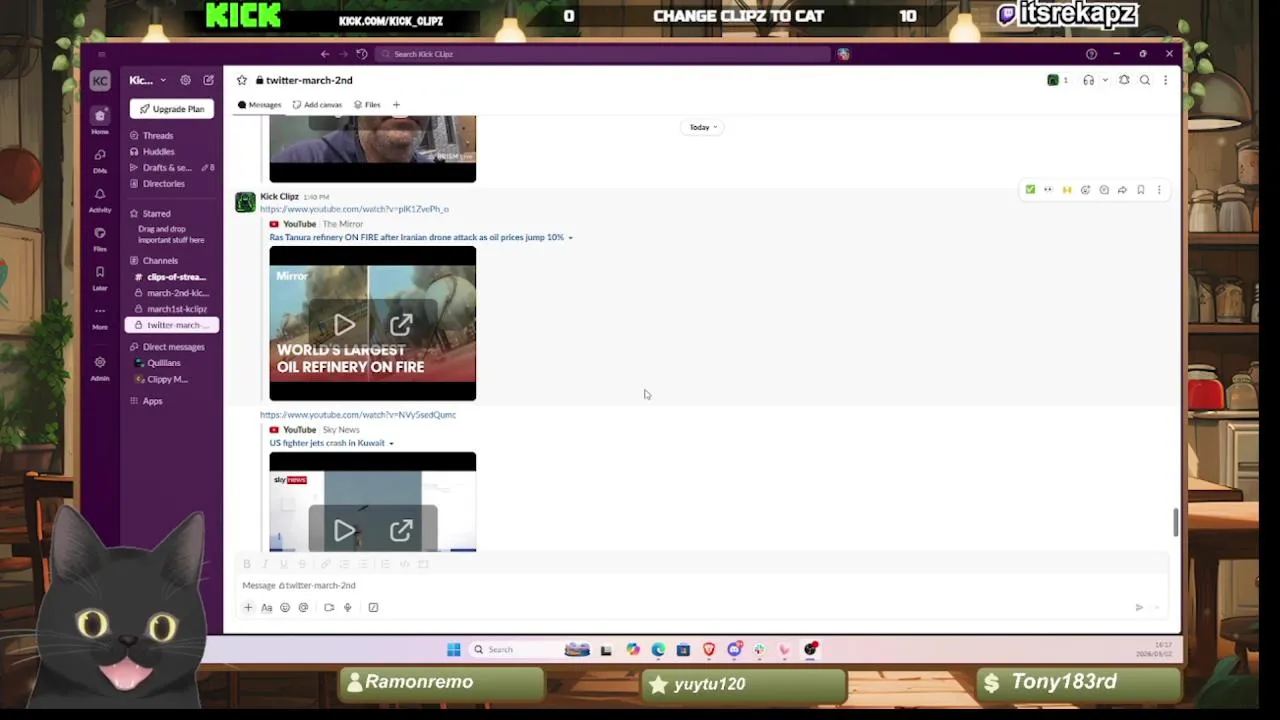
Task: React with white check mark emoji
Action: pos(1030,190)
